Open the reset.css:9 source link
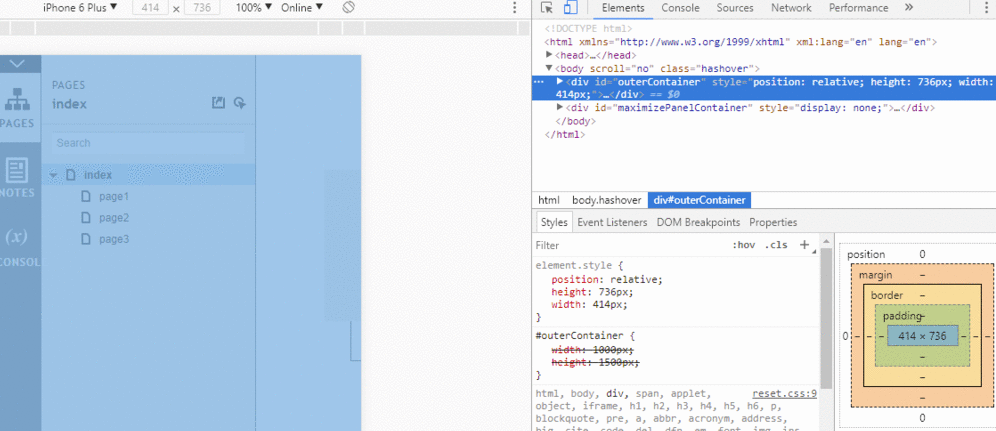The width and height of the screenshot is (996, 431). (x=784, y=394)
